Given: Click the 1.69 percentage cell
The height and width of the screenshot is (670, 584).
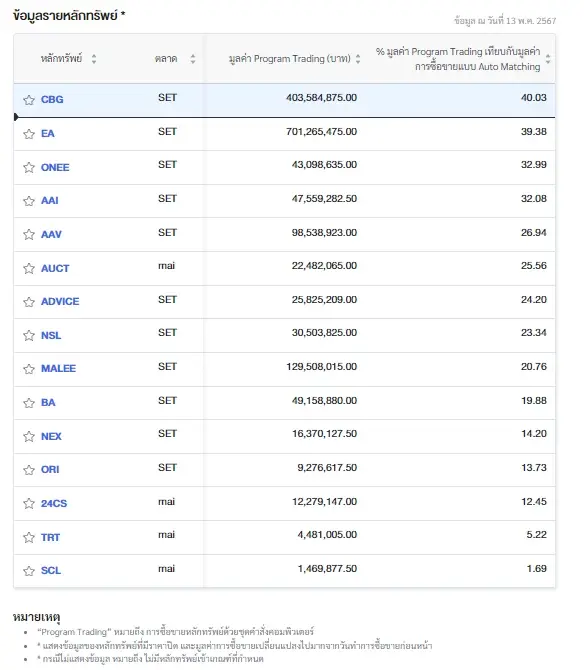Looking at the screenshot, I should coord(537,569).
